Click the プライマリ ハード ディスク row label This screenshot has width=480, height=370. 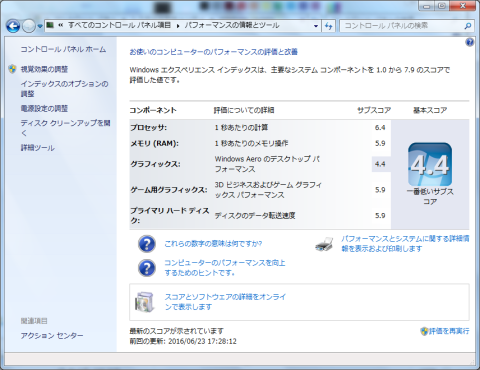169,215
